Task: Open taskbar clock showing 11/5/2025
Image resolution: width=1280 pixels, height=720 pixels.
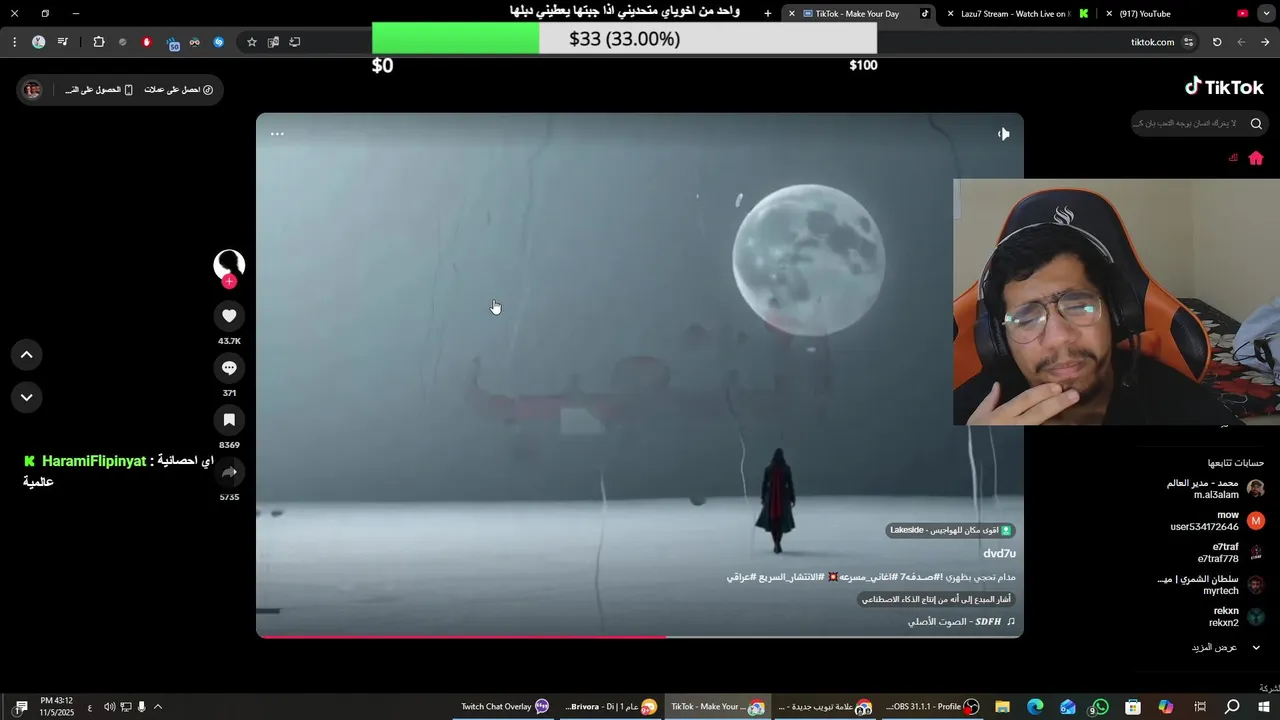Action: tap(57, 707)
